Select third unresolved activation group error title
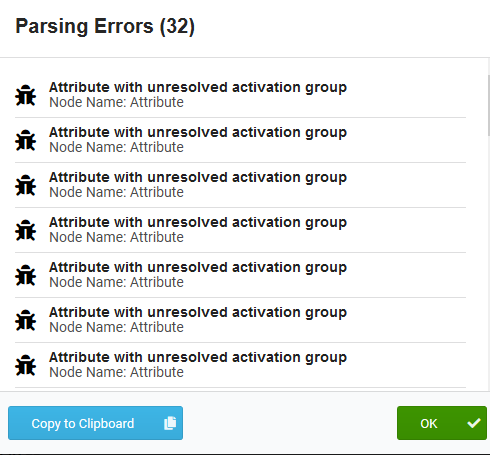 click(198, 178)
